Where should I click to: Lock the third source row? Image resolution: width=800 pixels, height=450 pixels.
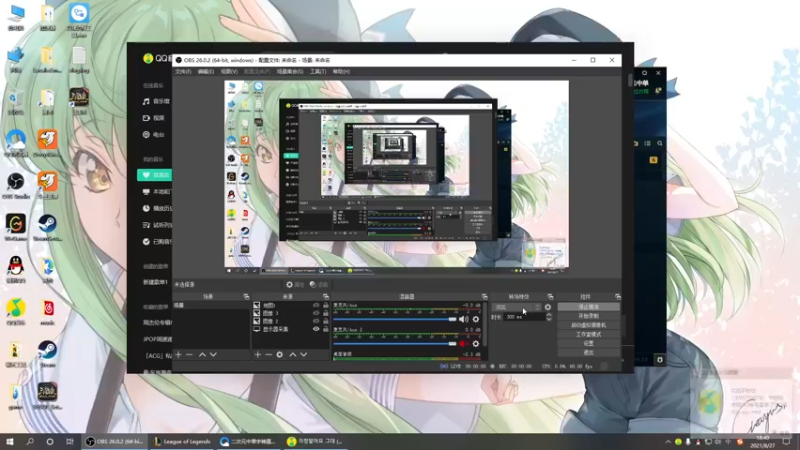pyautogui.click(x=326, y=321)
